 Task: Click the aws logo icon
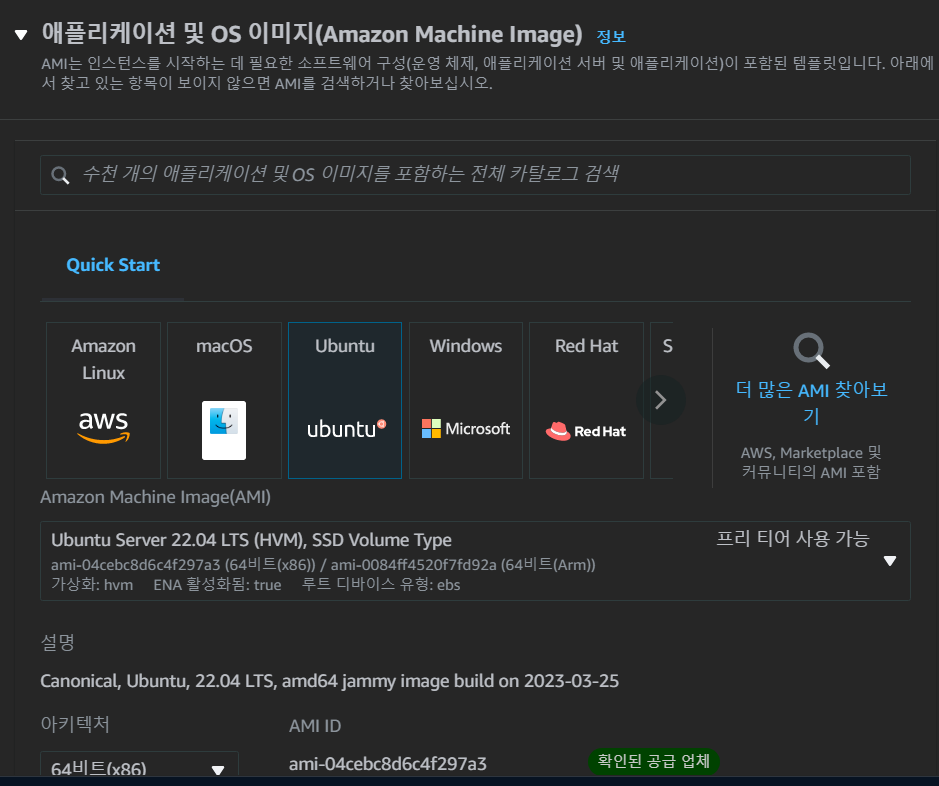point(104,427)
